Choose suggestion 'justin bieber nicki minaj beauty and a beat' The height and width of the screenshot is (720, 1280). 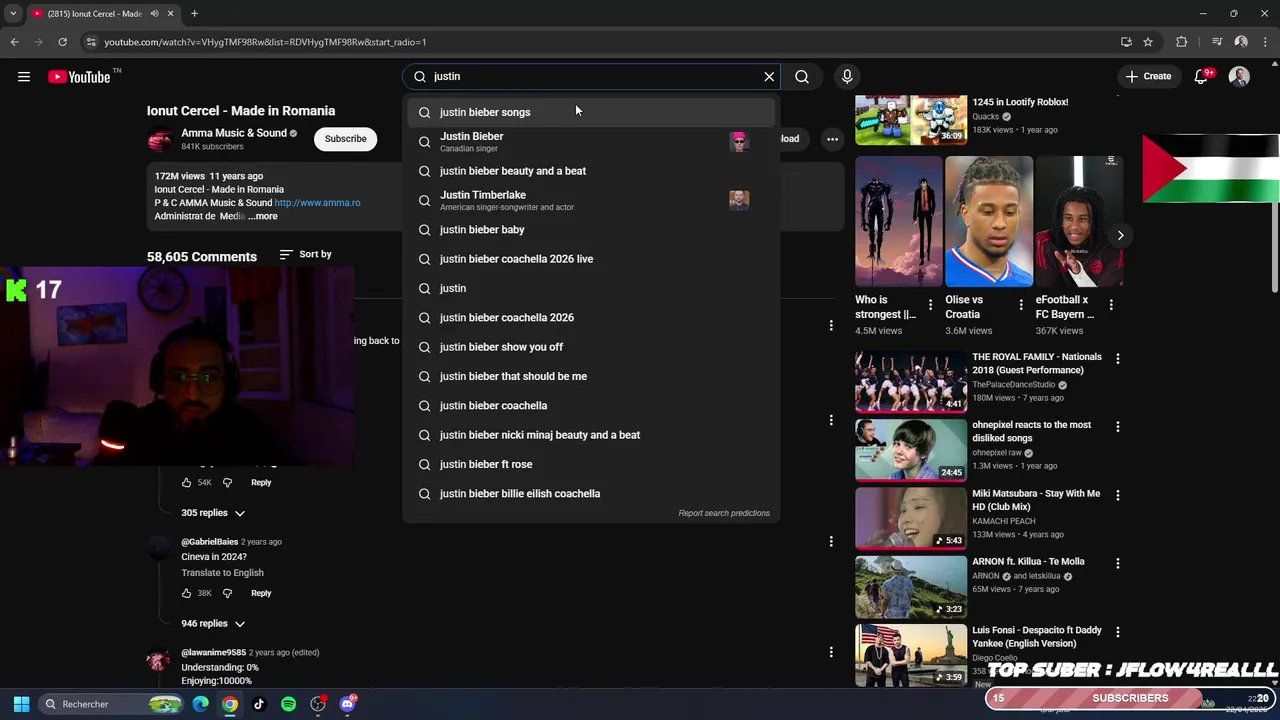591,435
